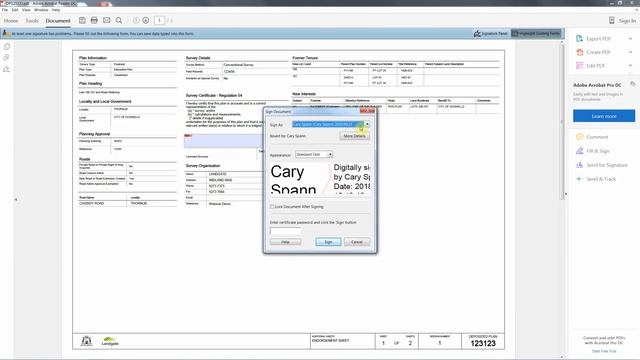
Task: Switch to the Home tab
Action: click(11, 20)
